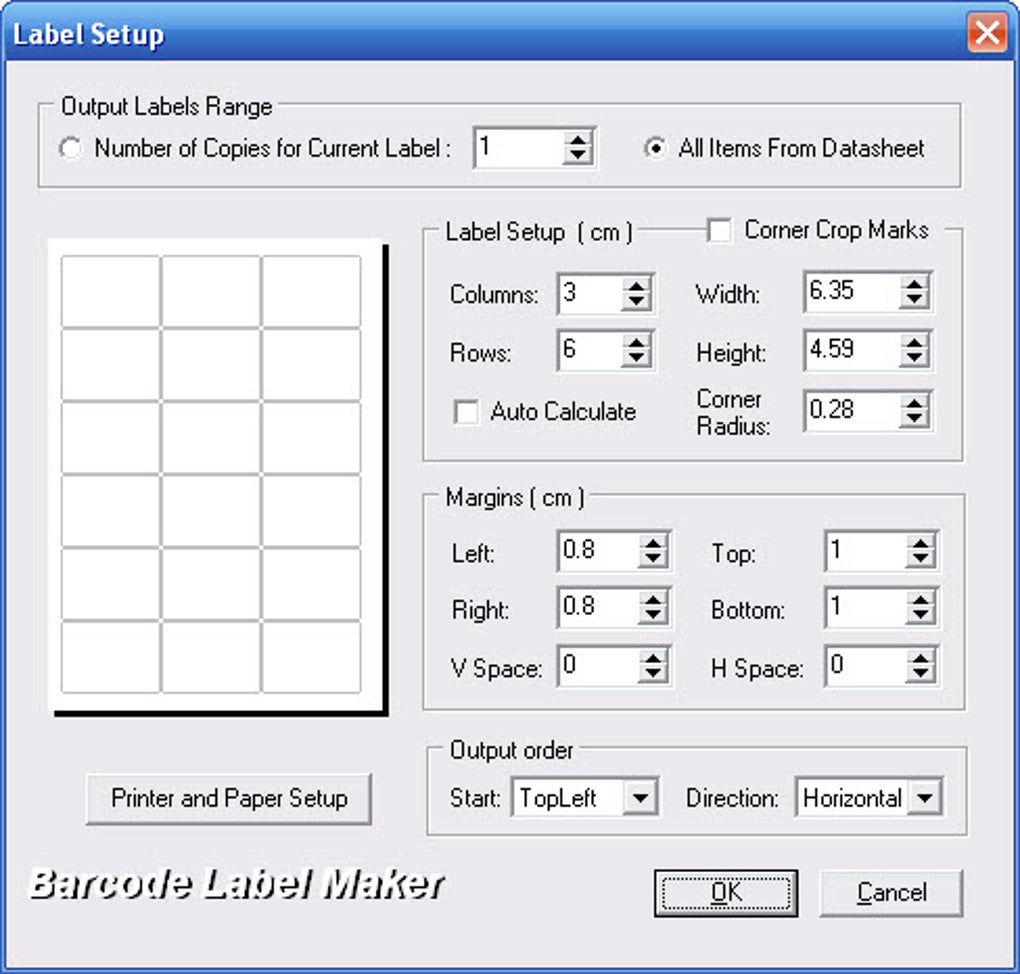The width and height of the screenshot is (1020, 974).
Task: Decrease label Height value
Action: tap(914, 358)
